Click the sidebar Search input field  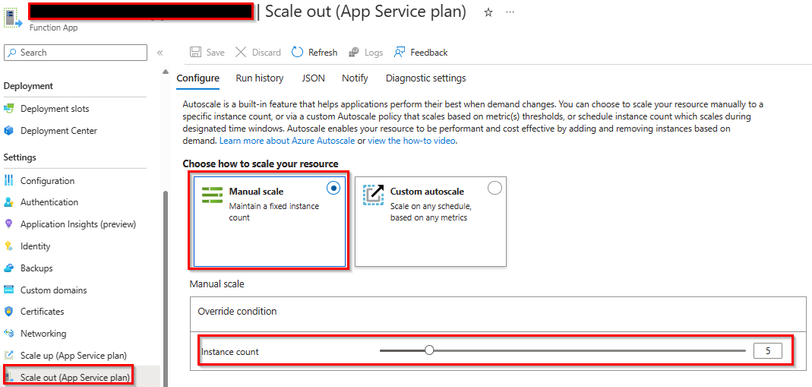76,52
